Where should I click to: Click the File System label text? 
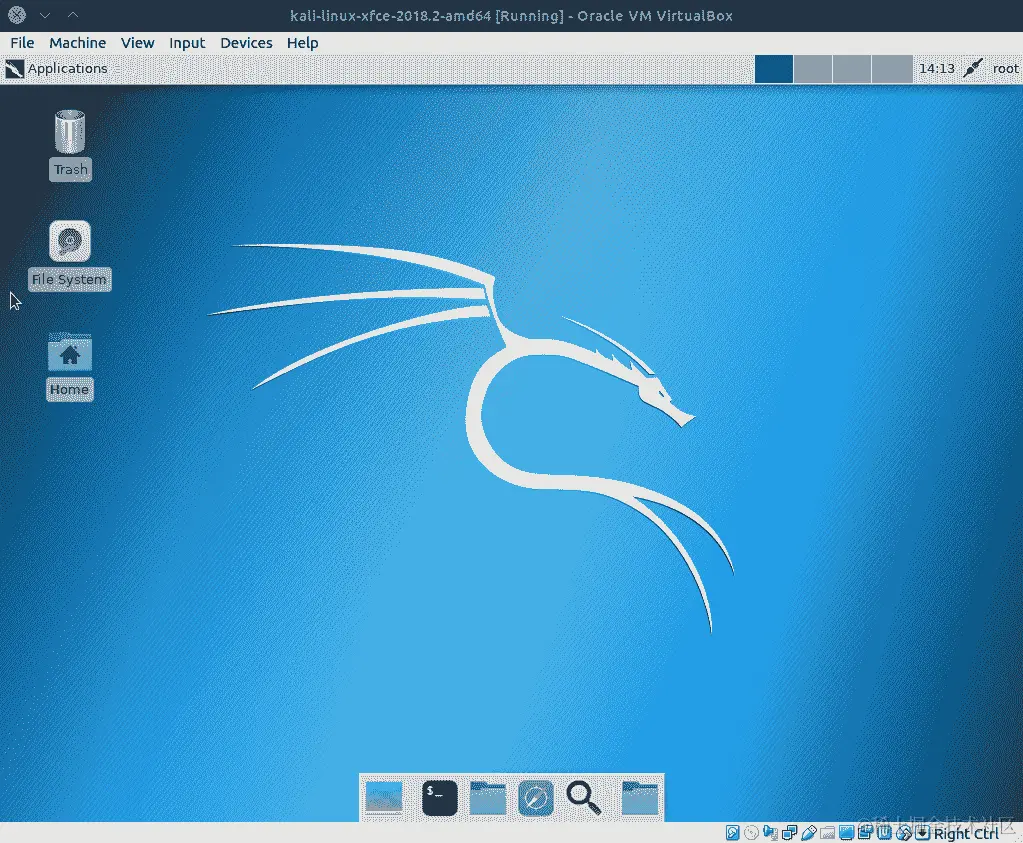point(69,279)
